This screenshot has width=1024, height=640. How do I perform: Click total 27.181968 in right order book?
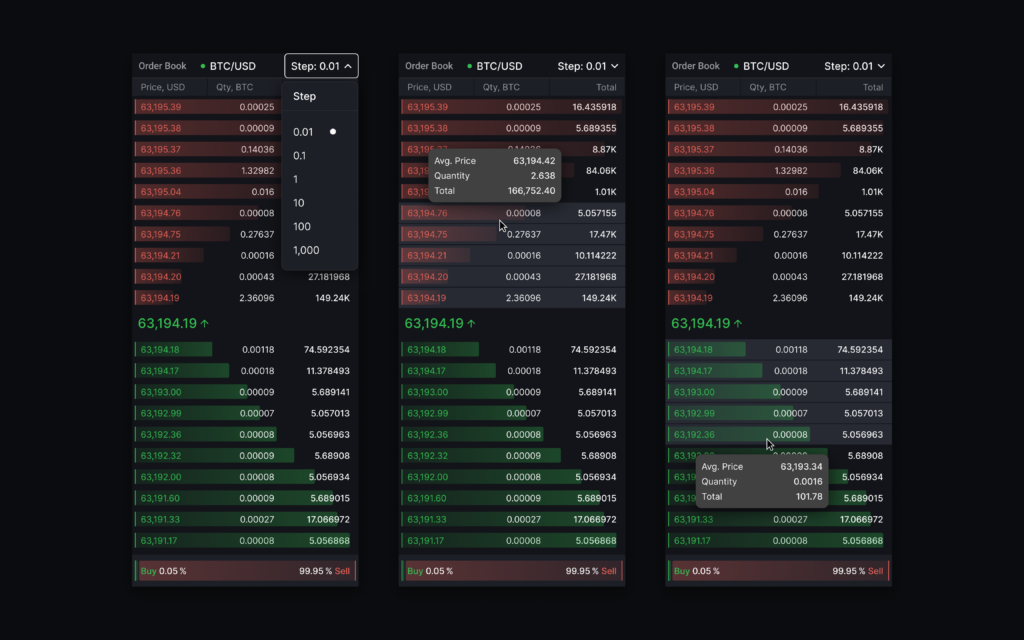point(862,277)
